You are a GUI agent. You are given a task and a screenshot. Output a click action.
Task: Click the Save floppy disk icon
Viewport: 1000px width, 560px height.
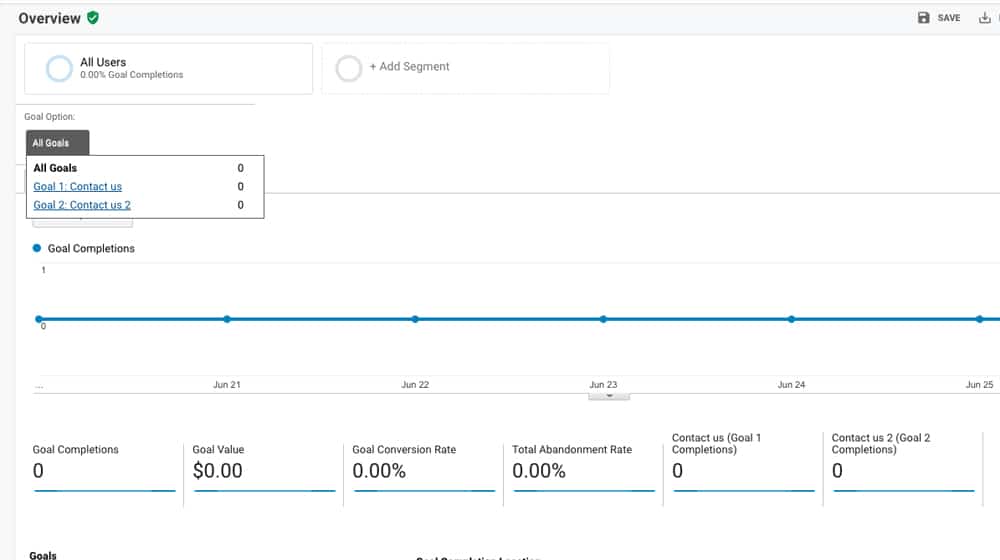pos(923,18)
